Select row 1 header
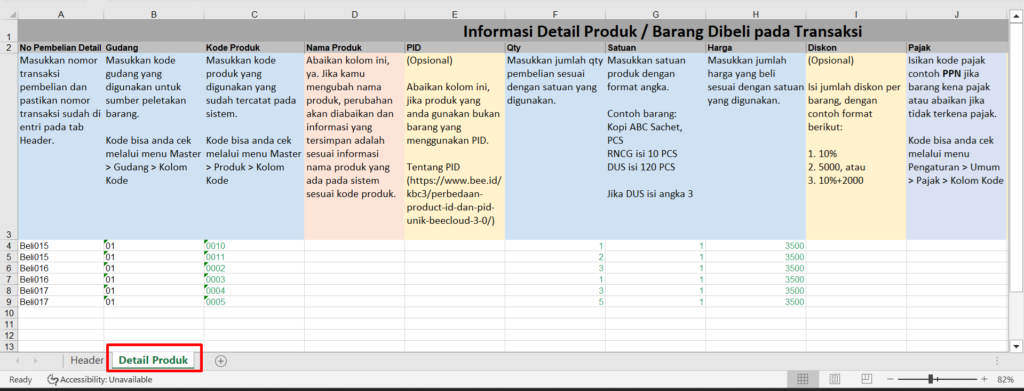The image size is (1024, 391). [8, 31]
